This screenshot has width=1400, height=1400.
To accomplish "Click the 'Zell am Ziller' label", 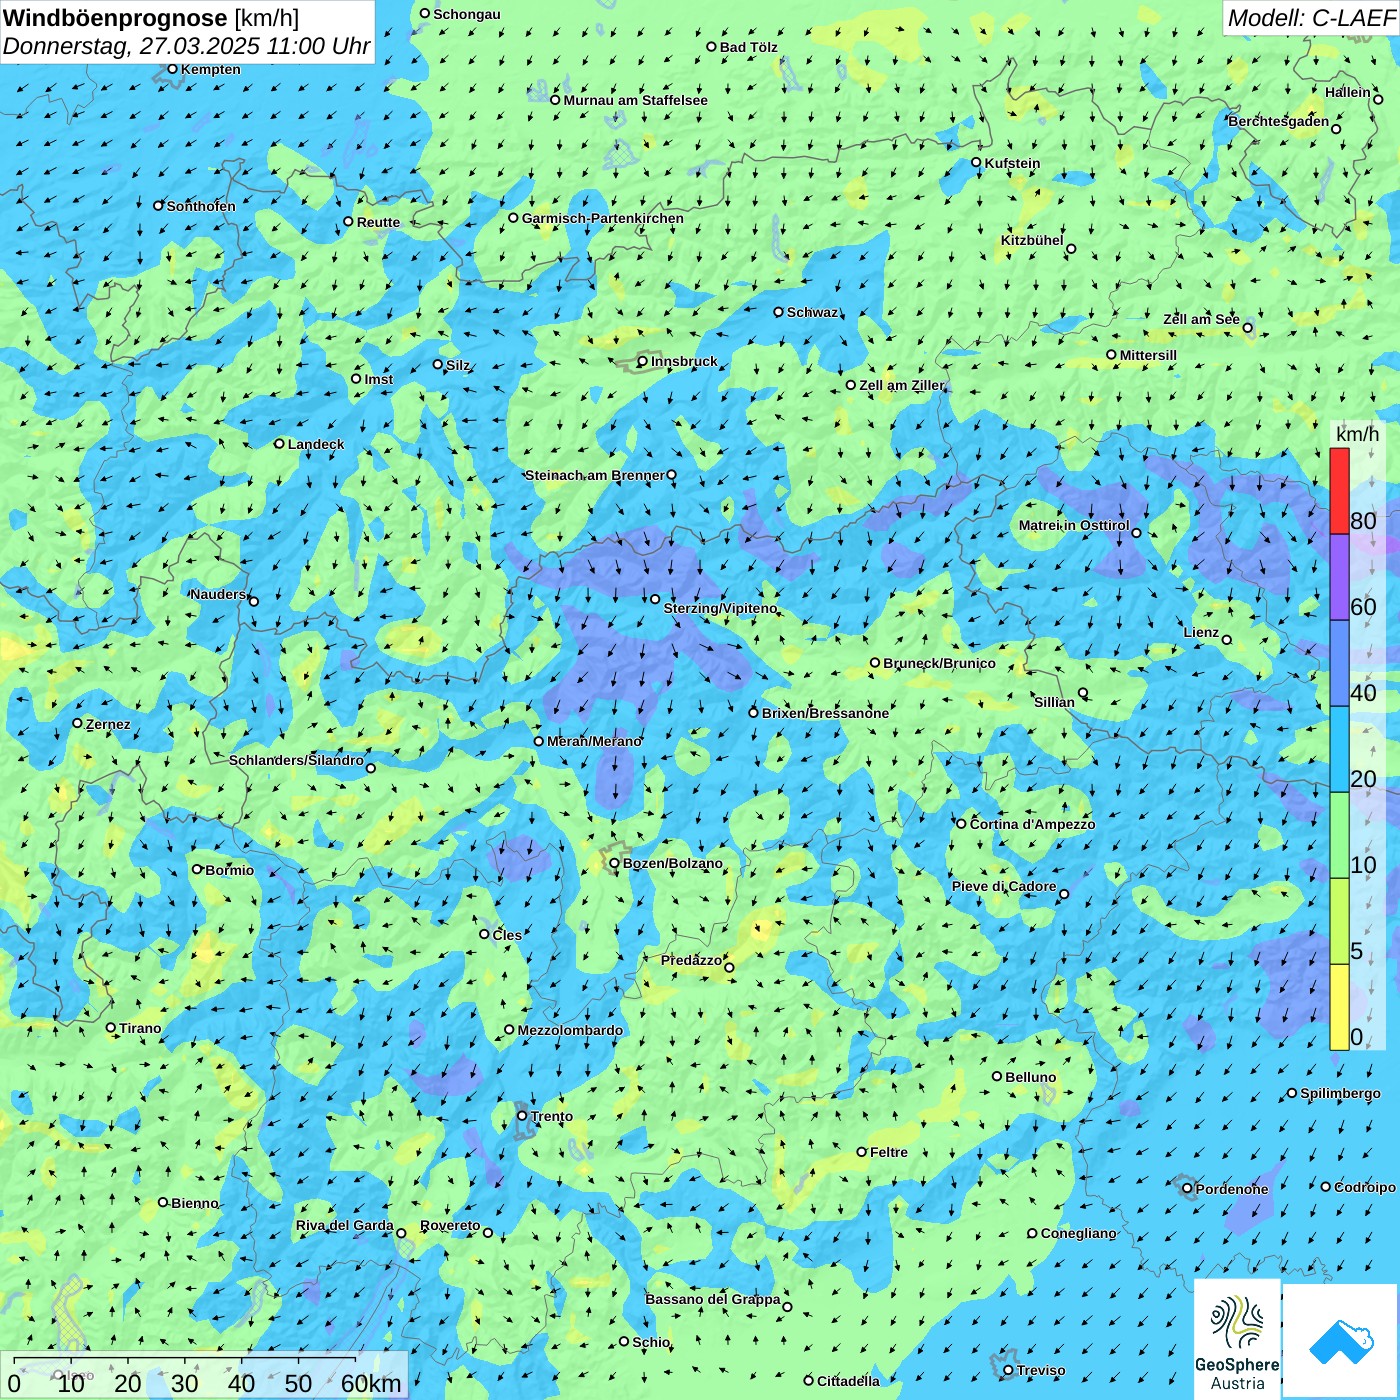I will click(x=901, y=385).
